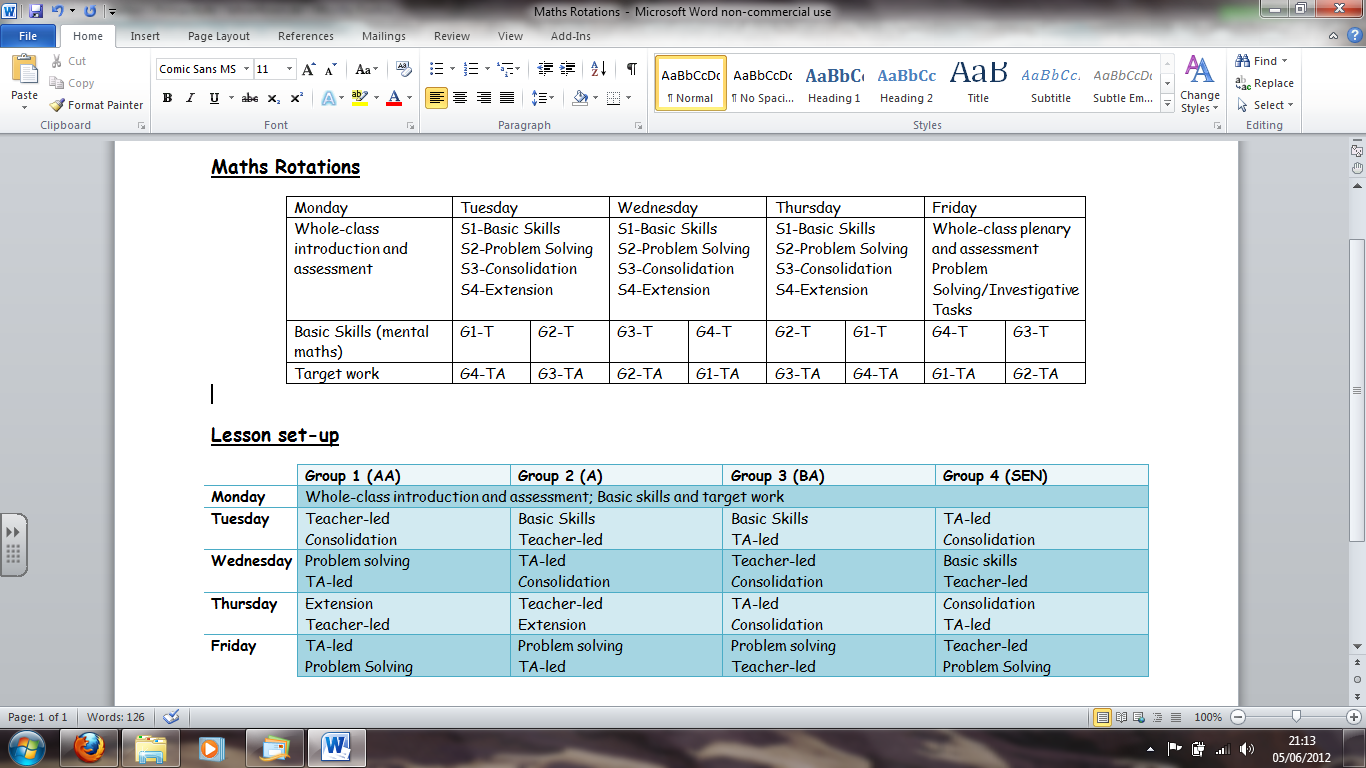1366x768 pixels.
Task: Open the Page Layout tab
Action: point(219,36)
